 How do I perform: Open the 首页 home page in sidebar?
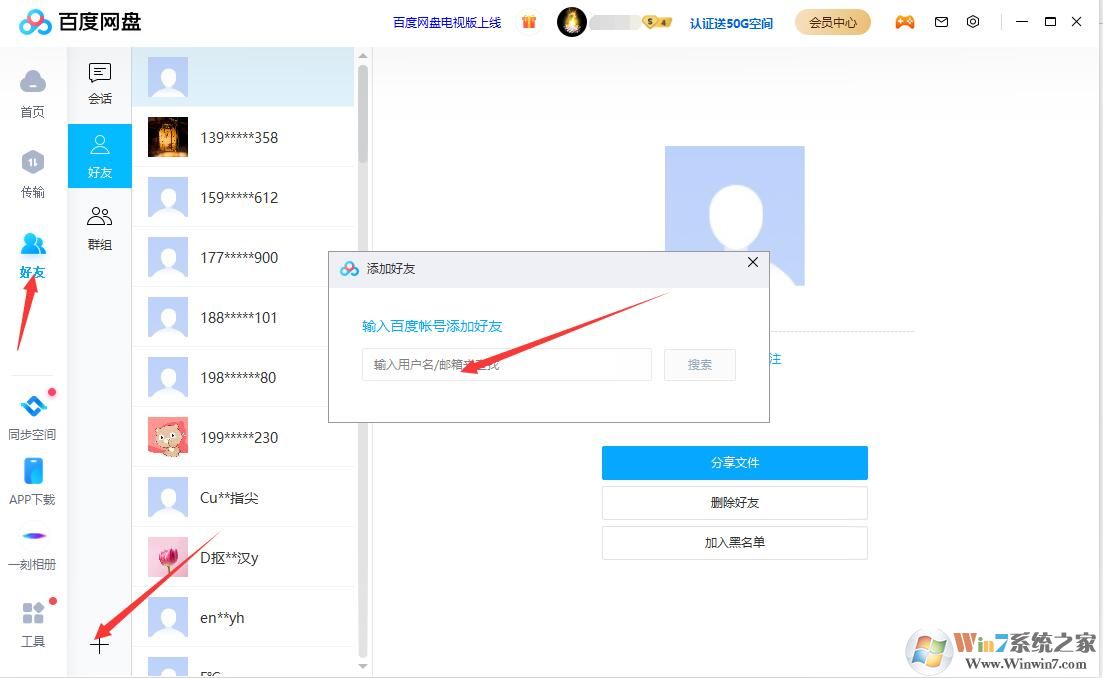[x=32, y=95]
